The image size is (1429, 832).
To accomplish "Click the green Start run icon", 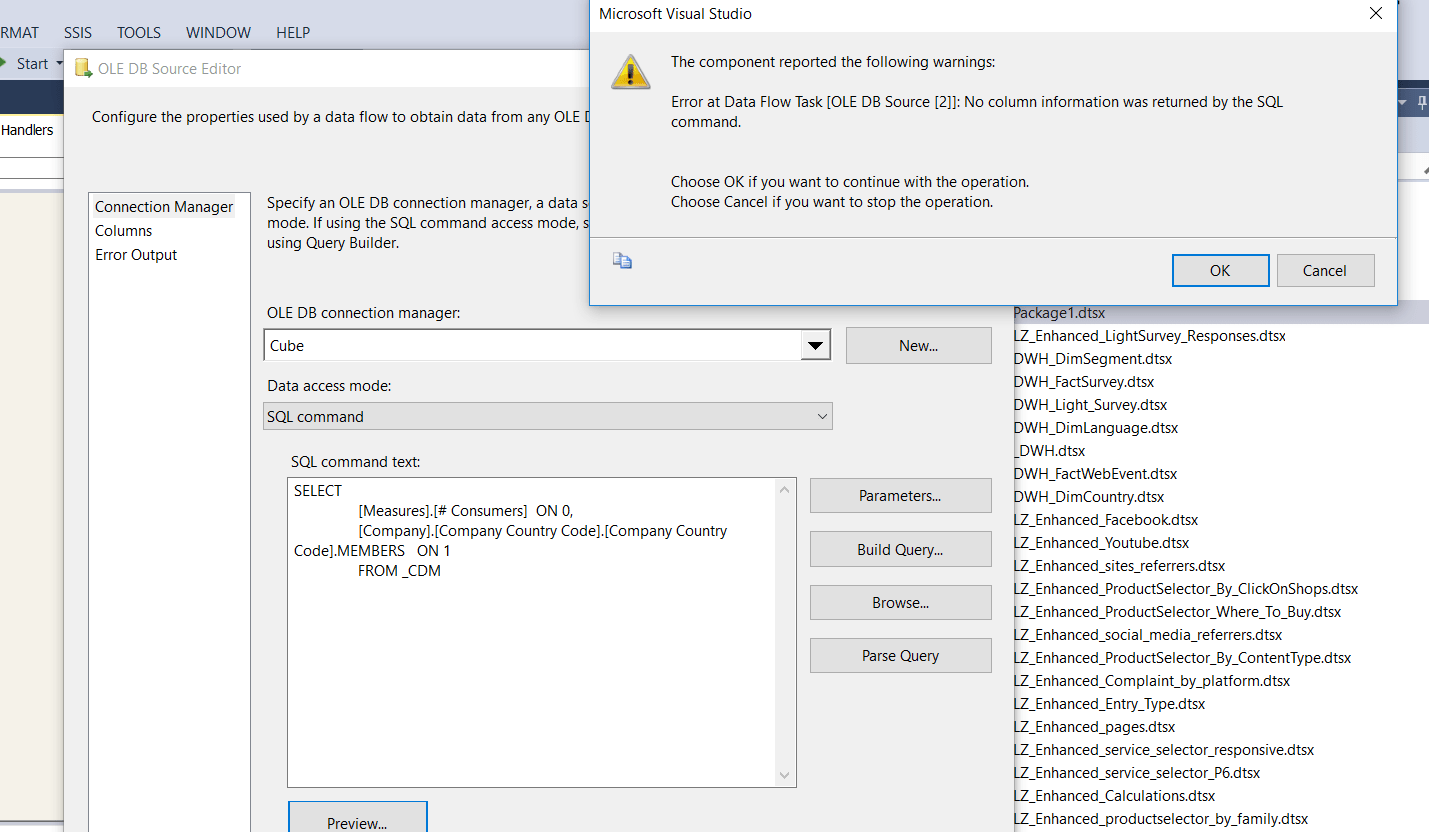I will (5, 63).
